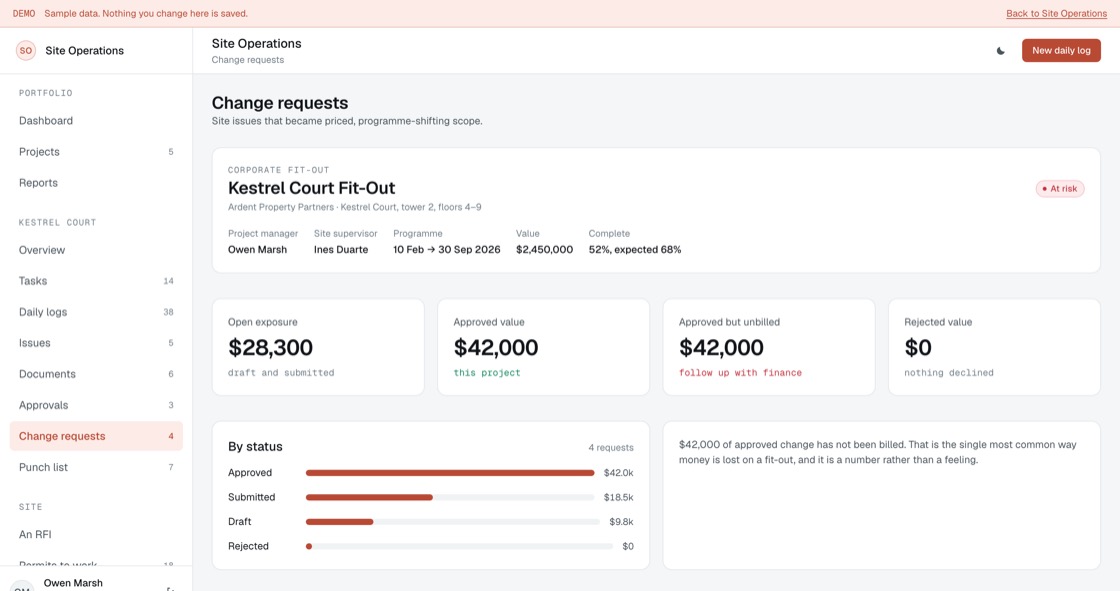This screenshot has width=1120, height=591.
Task: Select Issues in the sidebar
Action: point(96,343)
